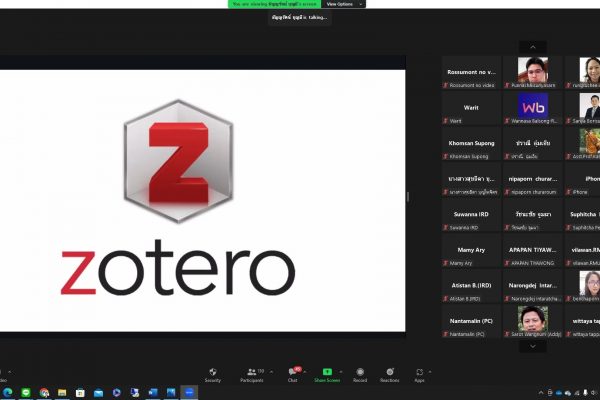Select the Wb logo participant tile
Image resolution: width=600 pixels, height=400 pixels.
[x=533, y=108]
